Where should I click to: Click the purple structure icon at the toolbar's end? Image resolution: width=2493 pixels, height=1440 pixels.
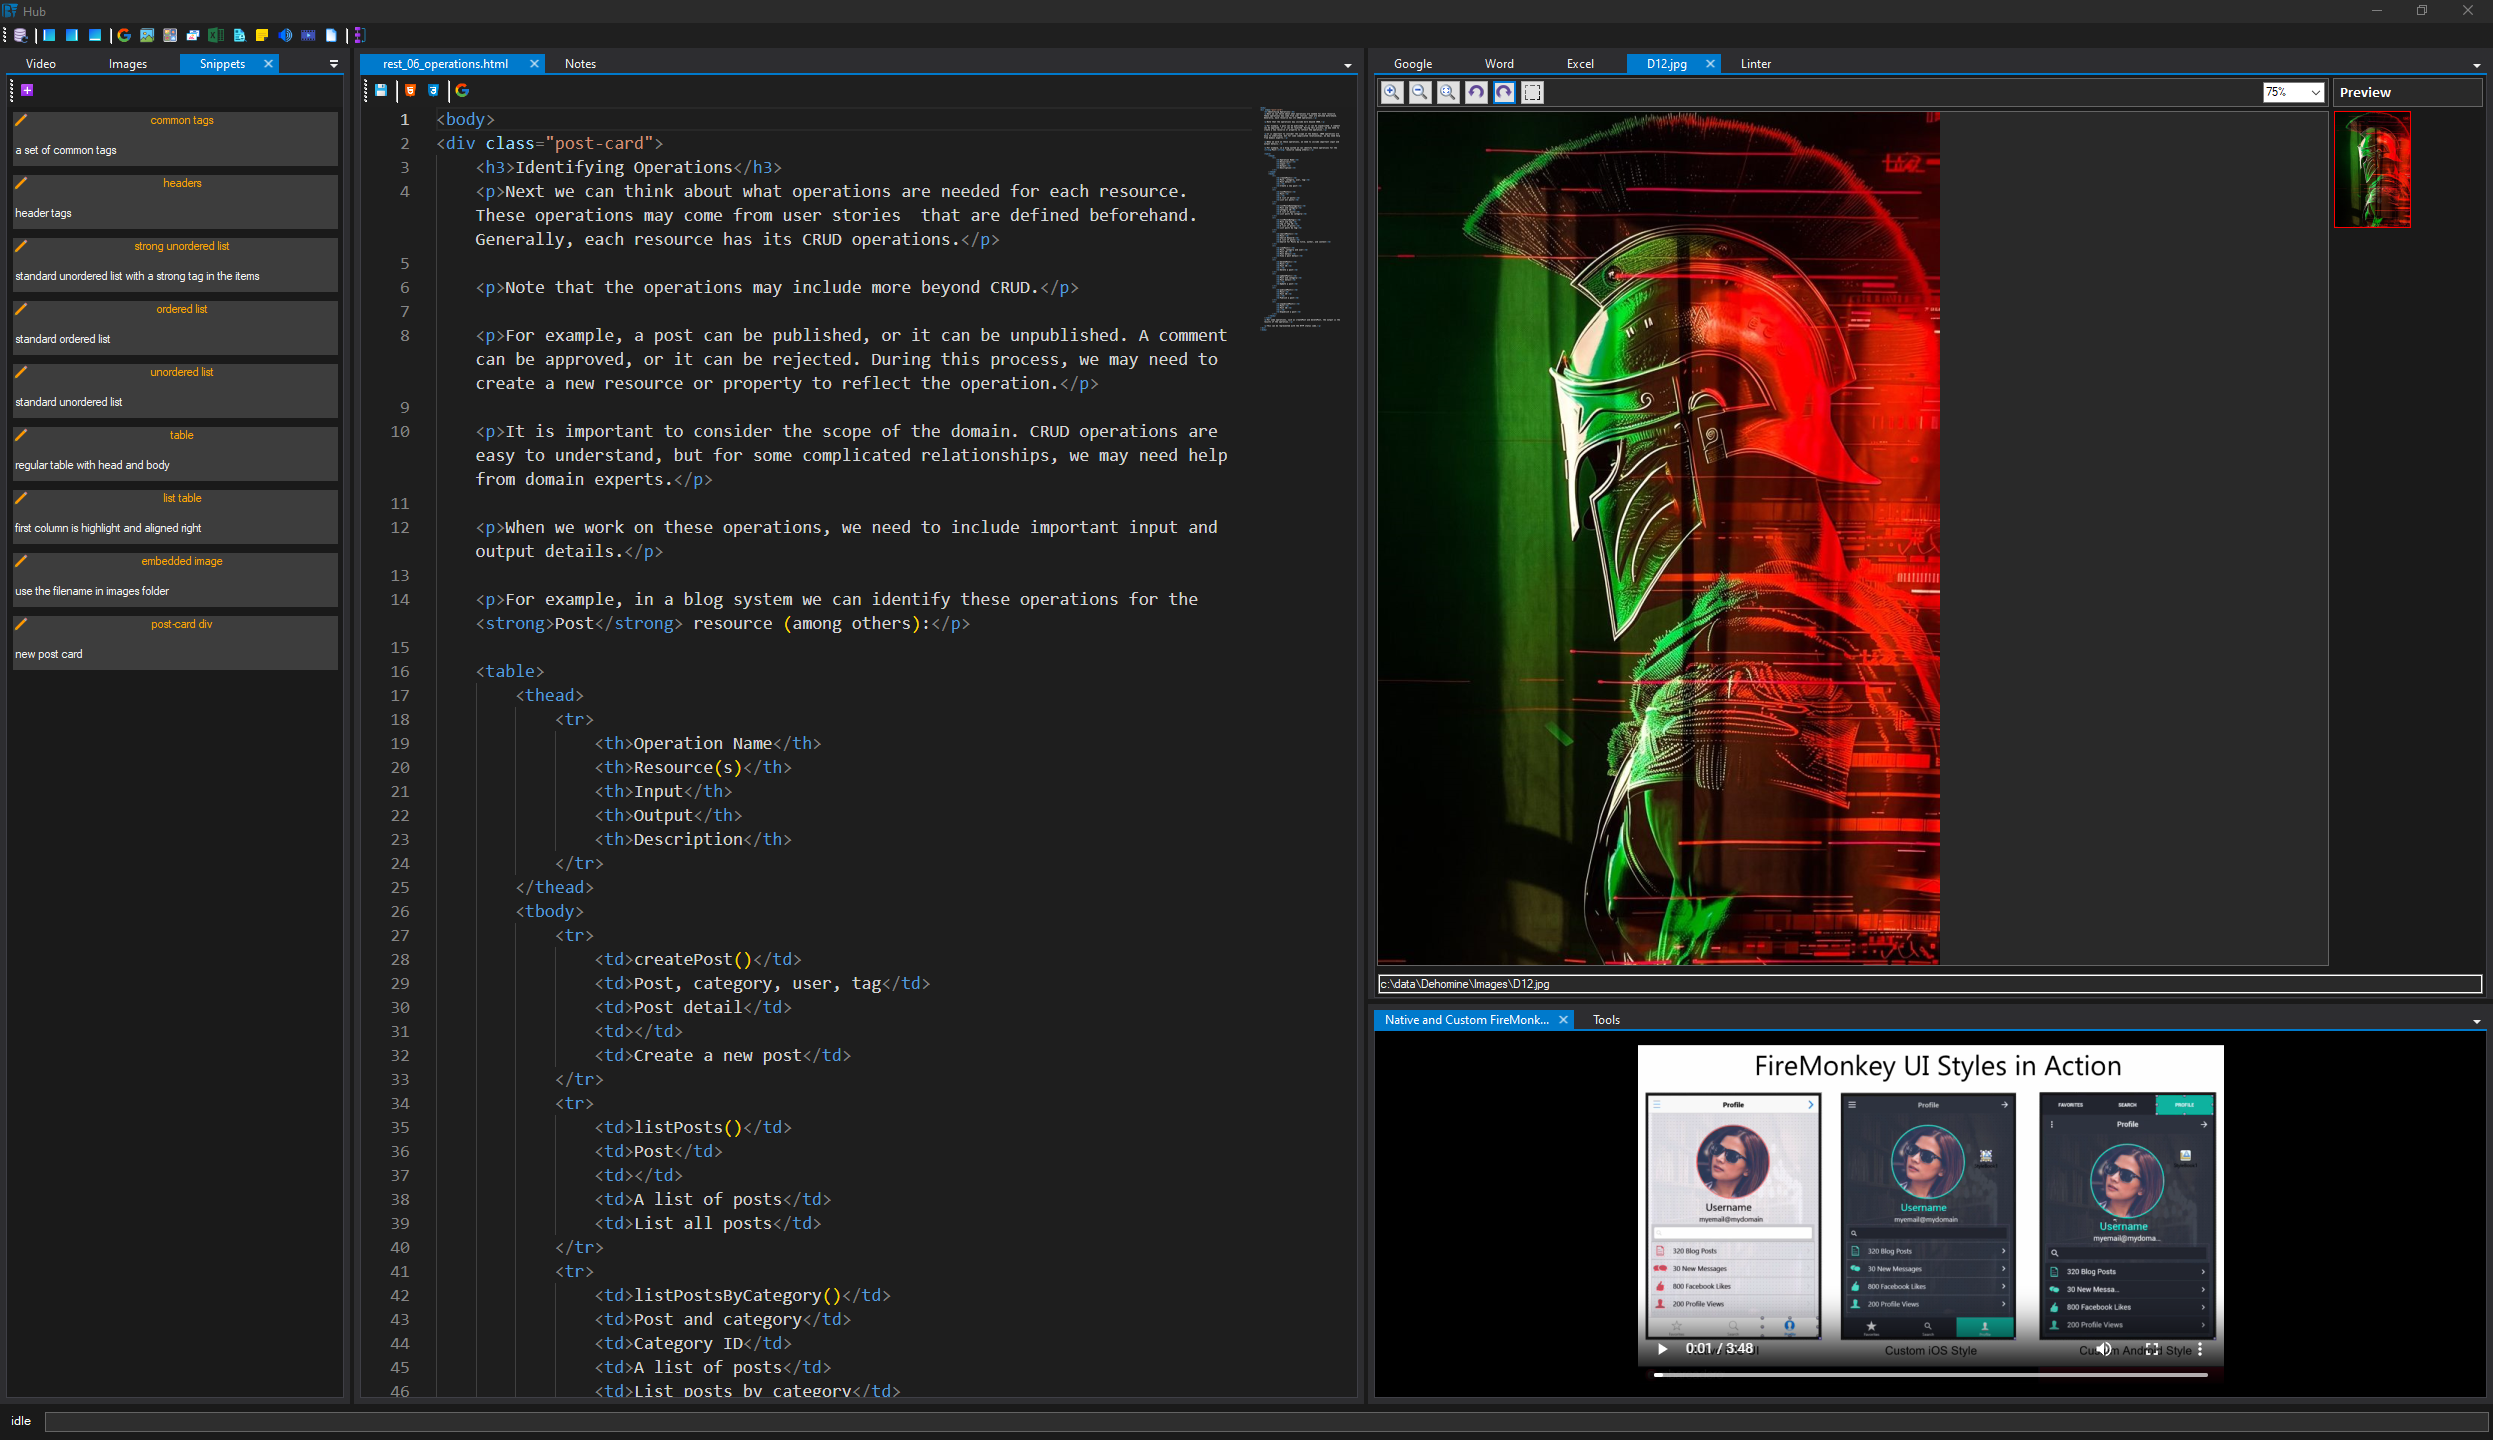(360, 35)
